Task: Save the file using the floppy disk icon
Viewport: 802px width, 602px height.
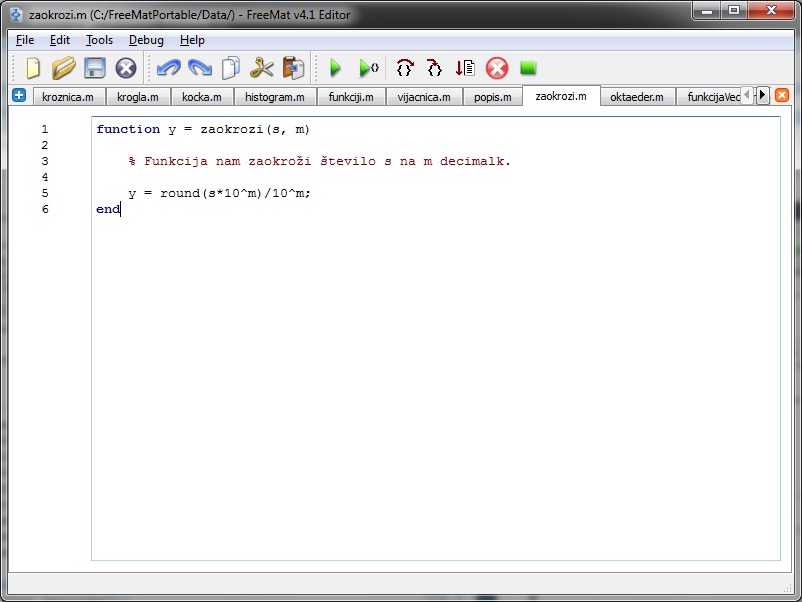Action: coord(94,68)
